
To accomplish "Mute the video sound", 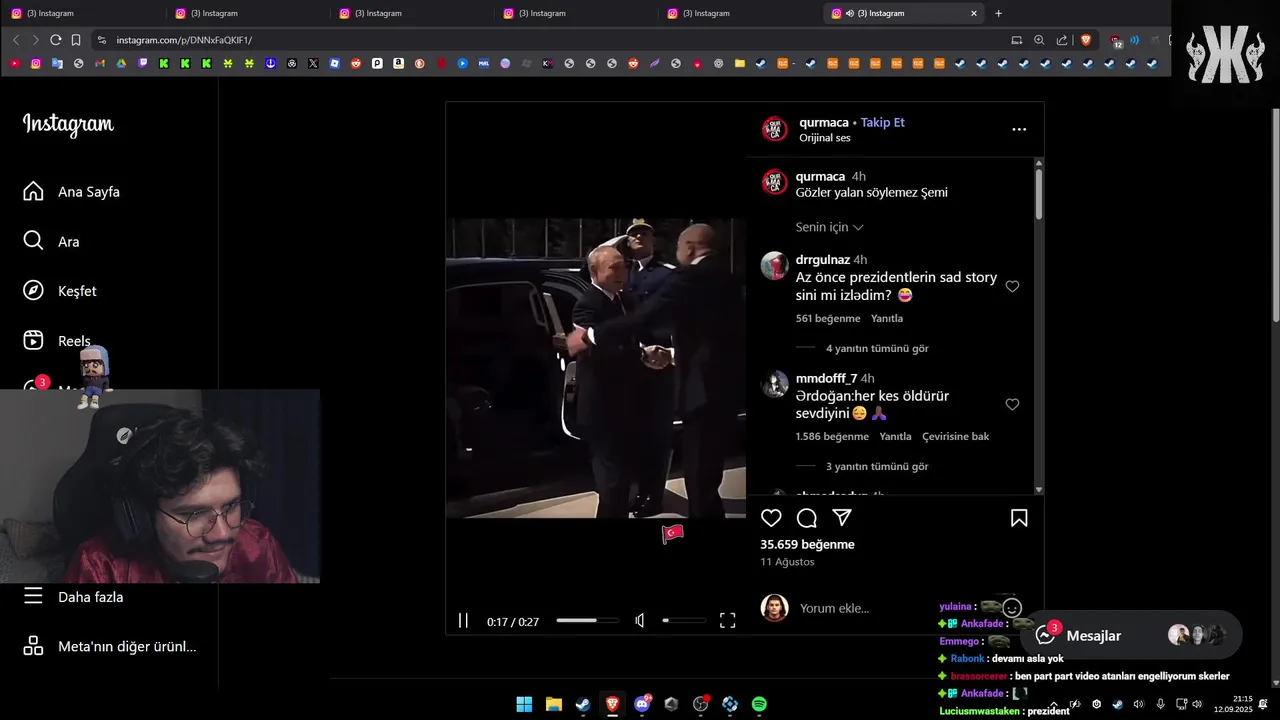I will [640, 621].
